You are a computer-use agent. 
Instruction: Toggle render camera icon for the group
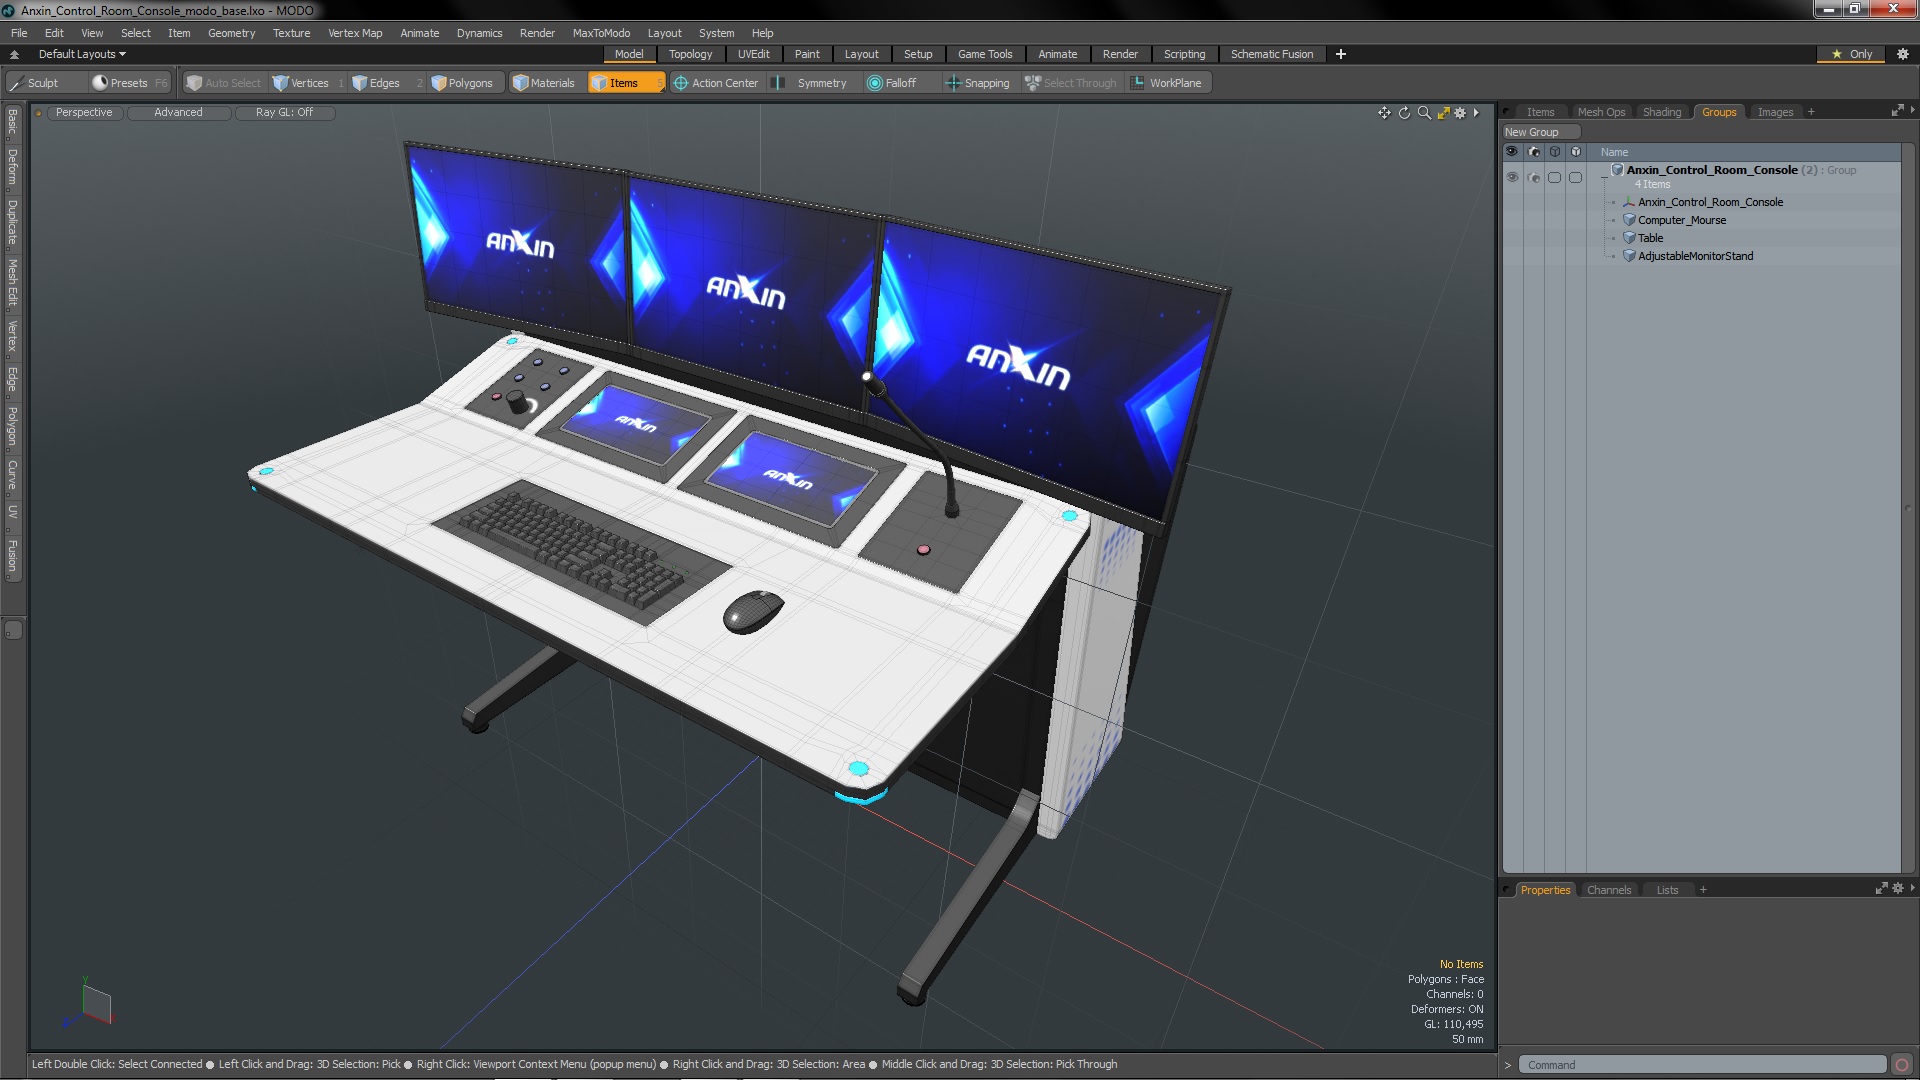click(1534, 177)
